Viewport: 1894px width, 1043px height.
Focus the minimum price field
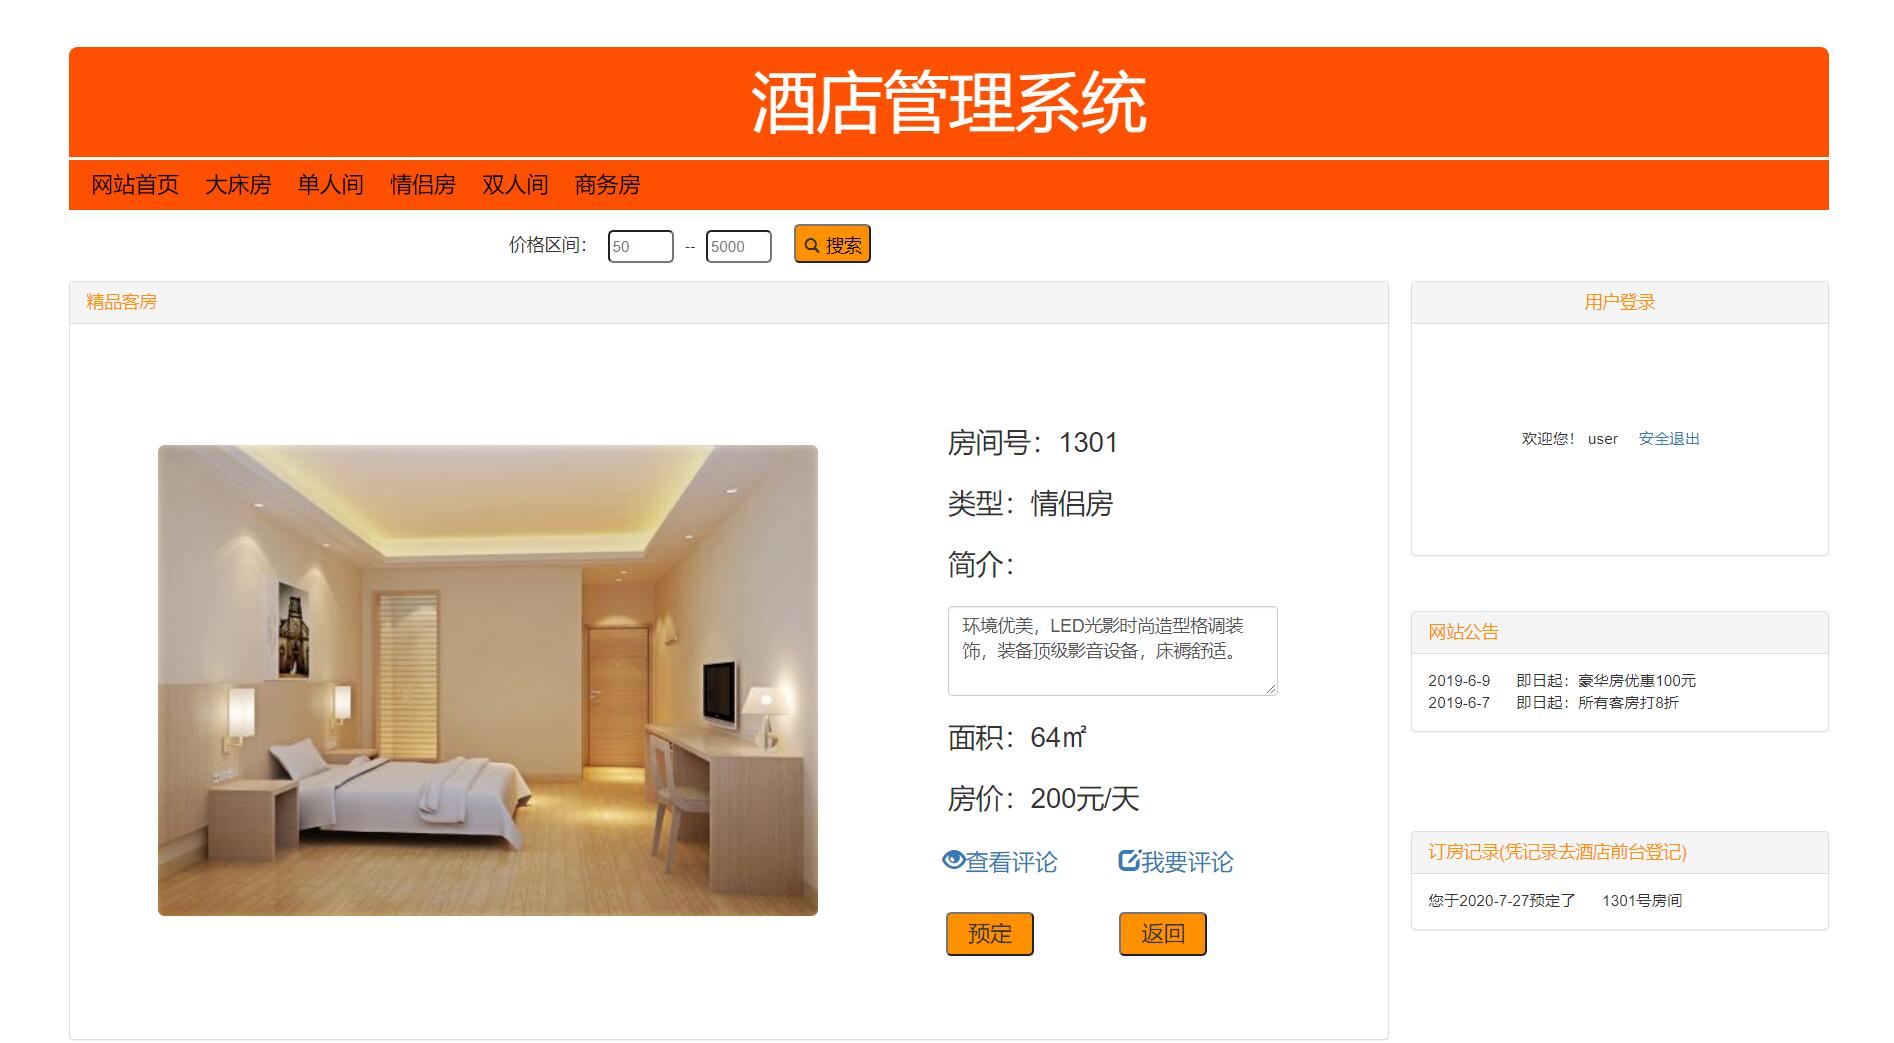[x=641, y=246]
